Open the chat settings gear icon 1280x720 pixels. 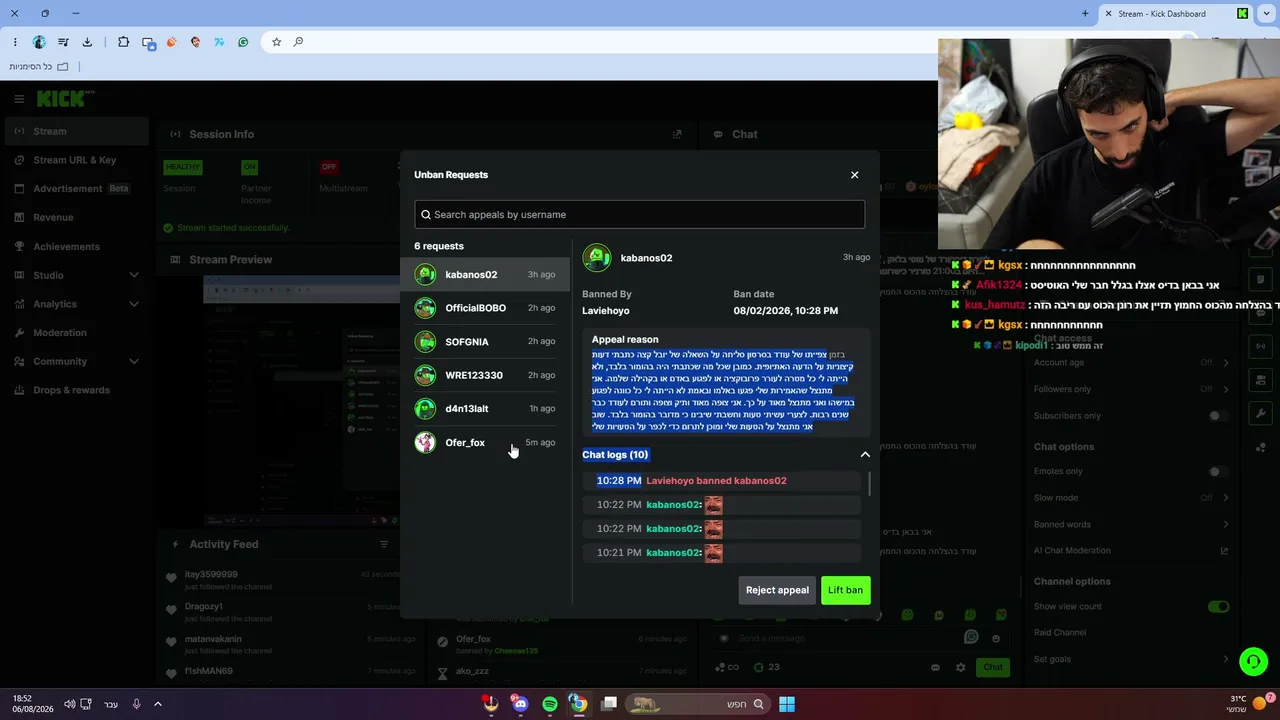(961, 667)
